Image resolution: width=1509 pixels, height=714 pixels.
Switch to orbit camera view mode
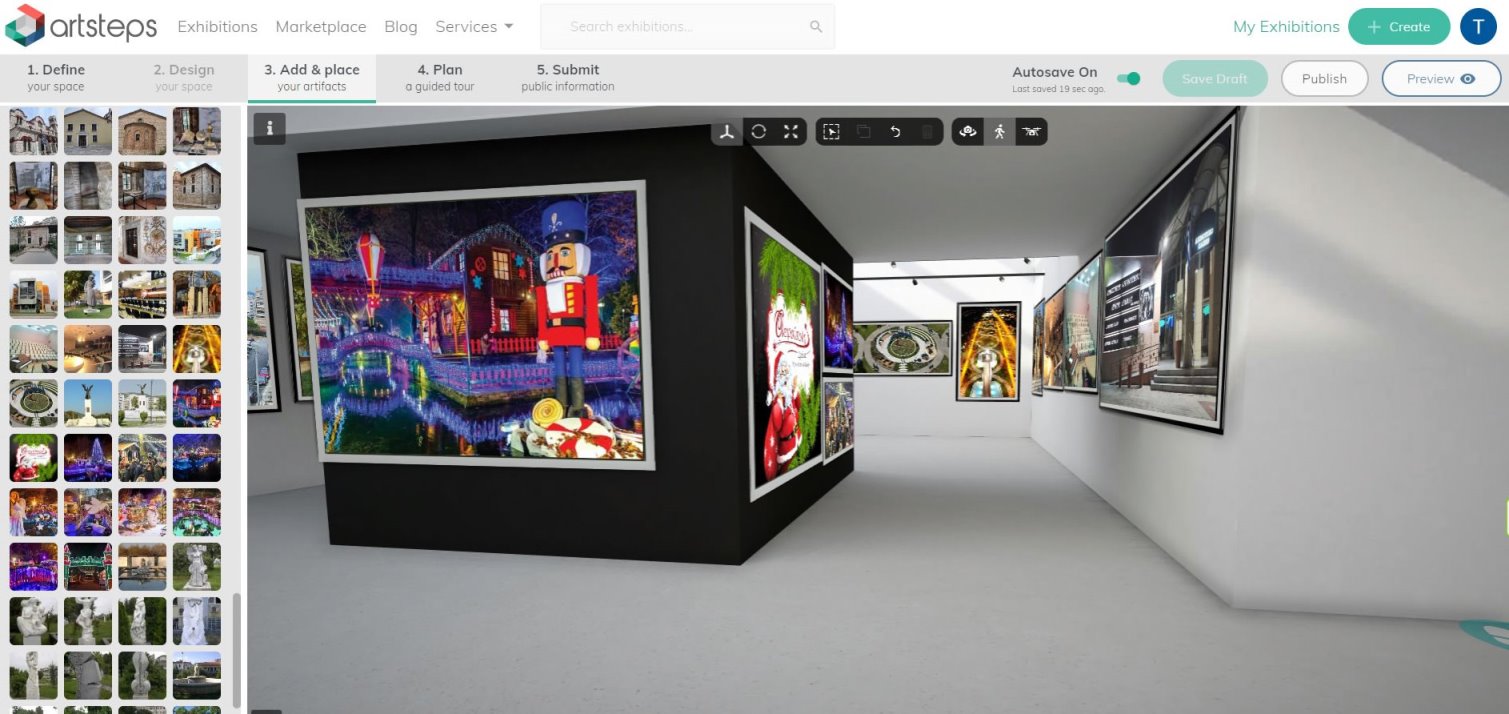click(967, 132)
